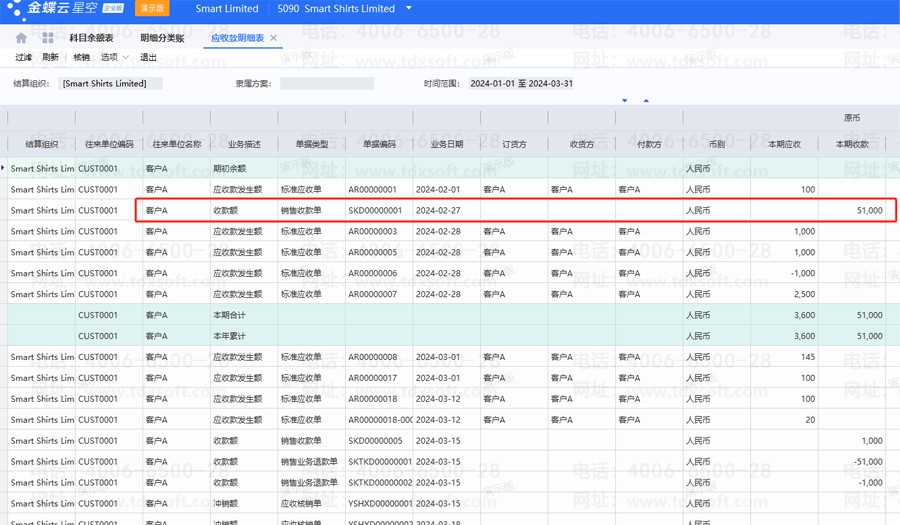Screen dimensions: 900x525
Task: Click the row indicator arrow on first row
Action: (3, 168)
